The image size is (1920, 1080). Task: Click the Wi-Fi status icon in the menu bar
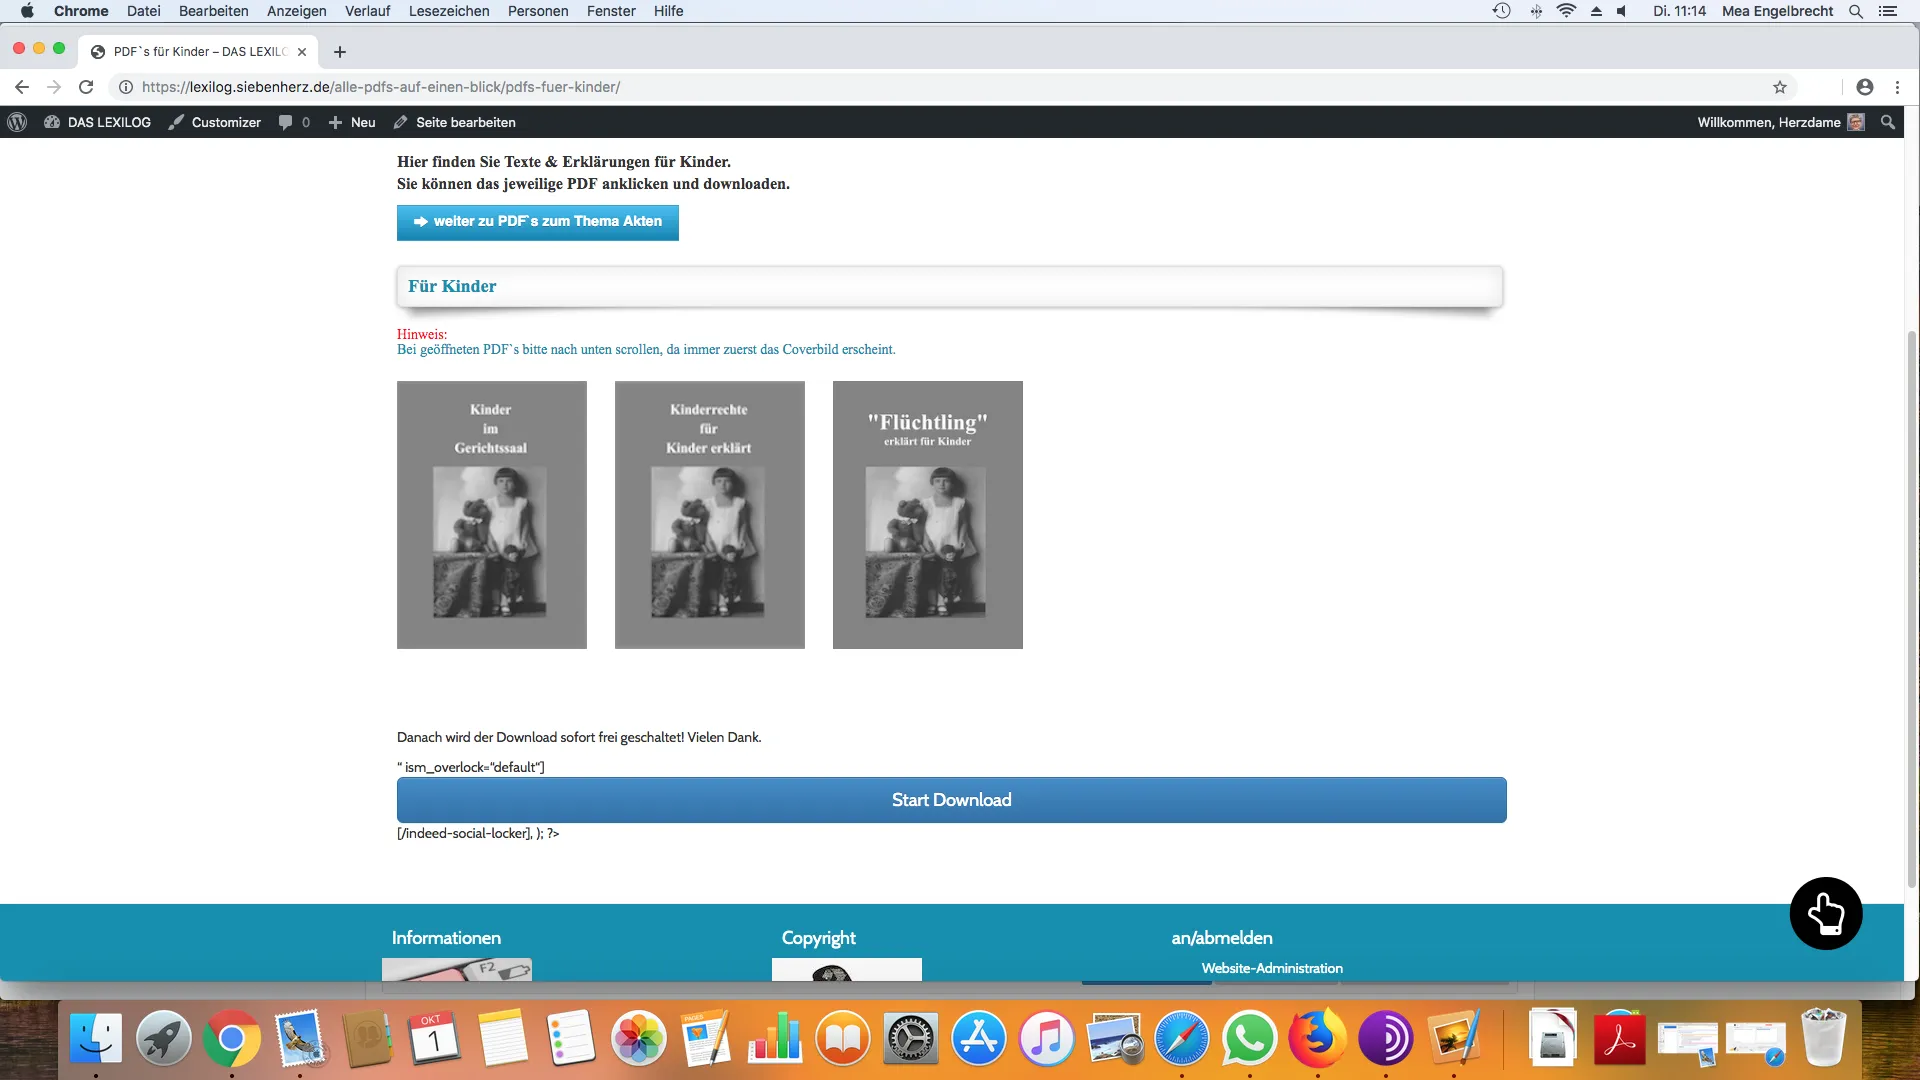coord(1566,11)
